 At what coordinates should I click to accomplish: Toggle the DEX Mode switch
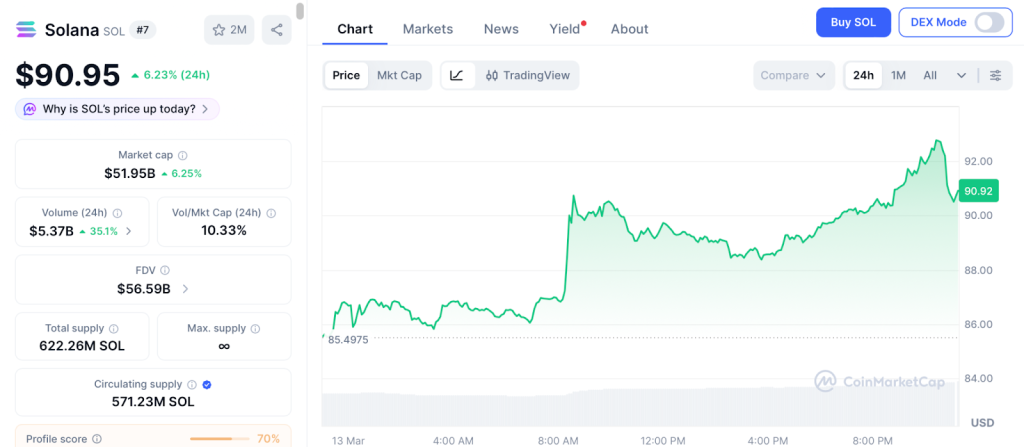point(988,22)
